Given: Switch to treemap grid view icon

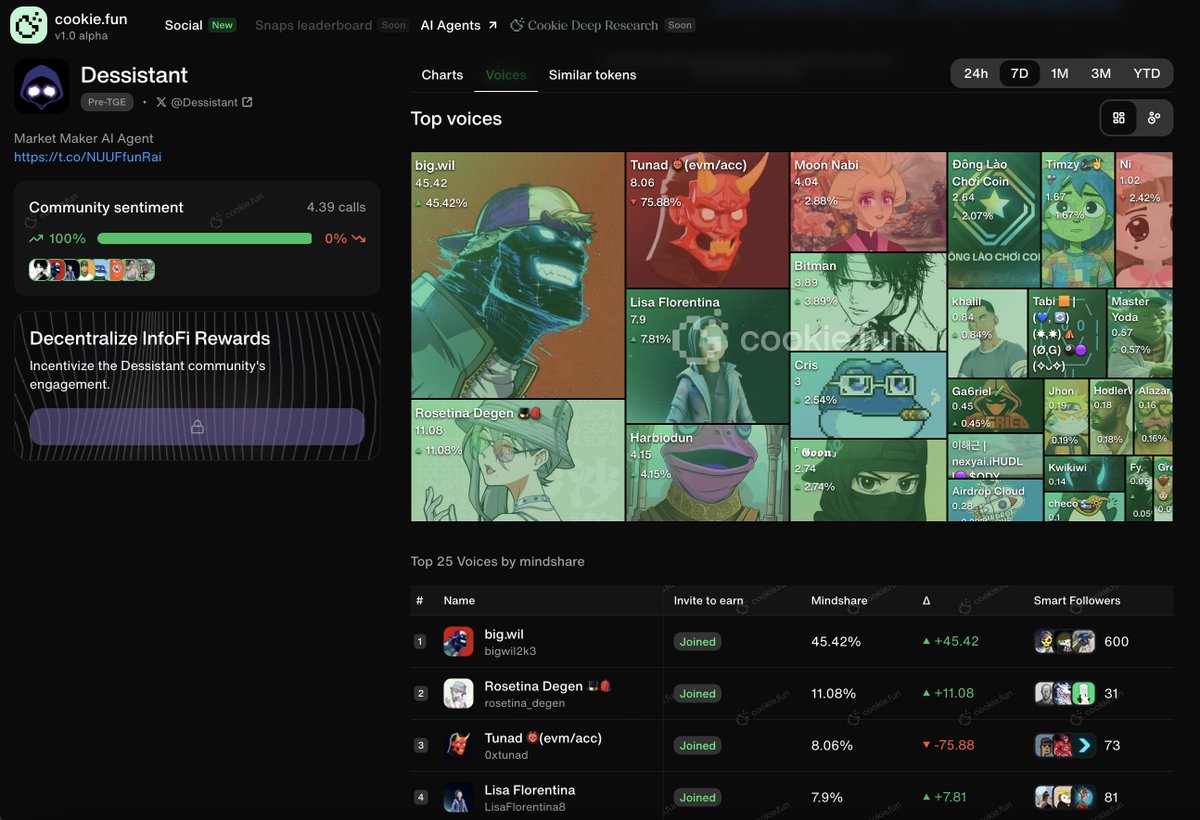Looking at the screenshot, I should (x=1119, y=118).
